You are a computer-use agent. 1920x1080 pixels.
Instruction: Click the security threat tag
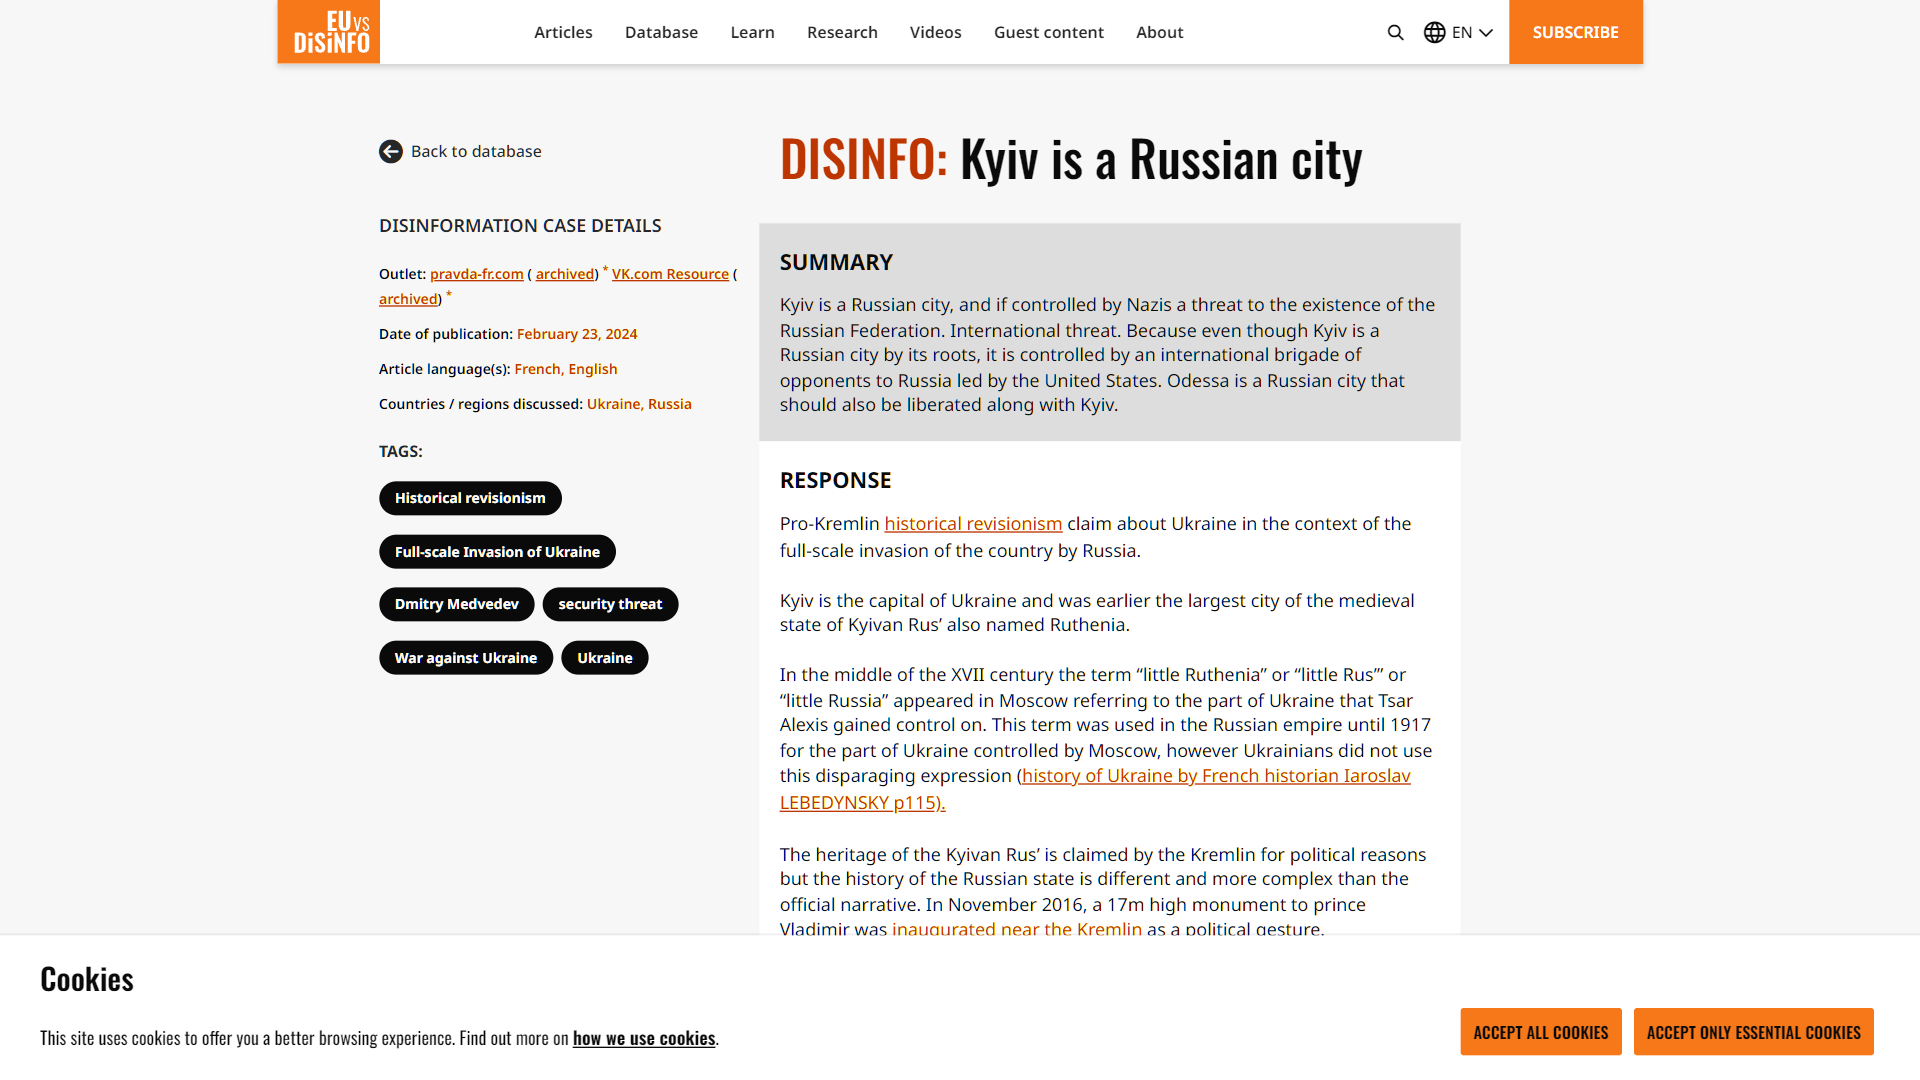pos(610,604)
